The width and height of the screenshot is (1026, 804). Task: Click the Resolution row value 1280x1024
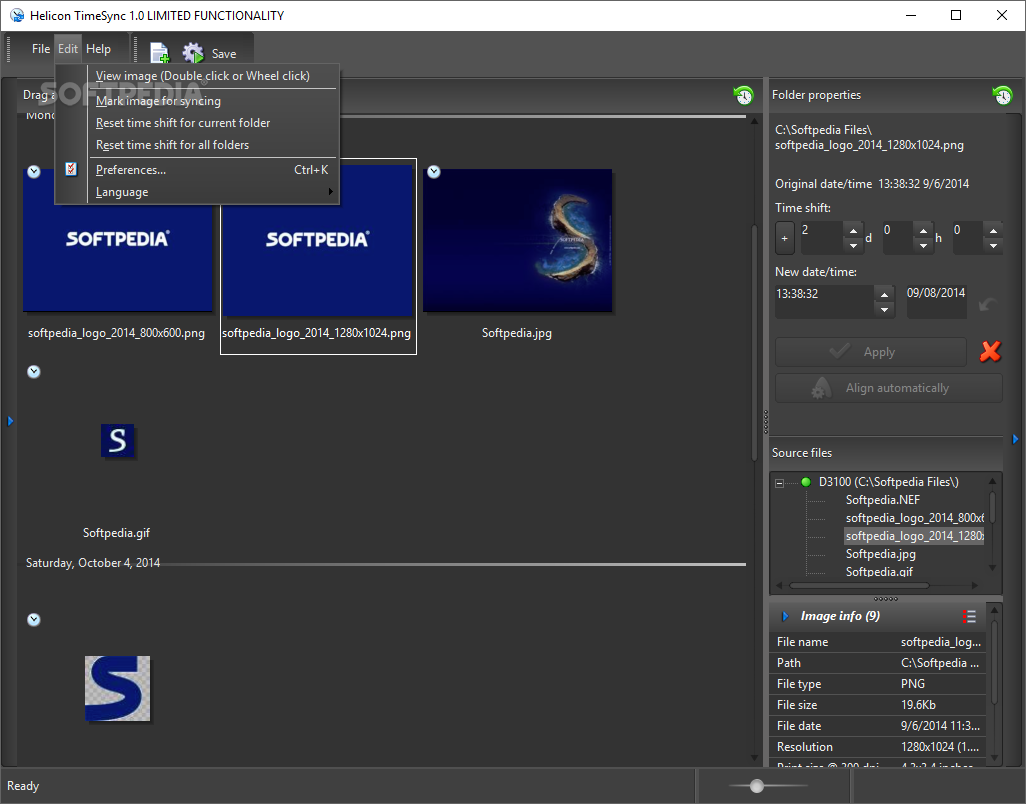point(940,747)
